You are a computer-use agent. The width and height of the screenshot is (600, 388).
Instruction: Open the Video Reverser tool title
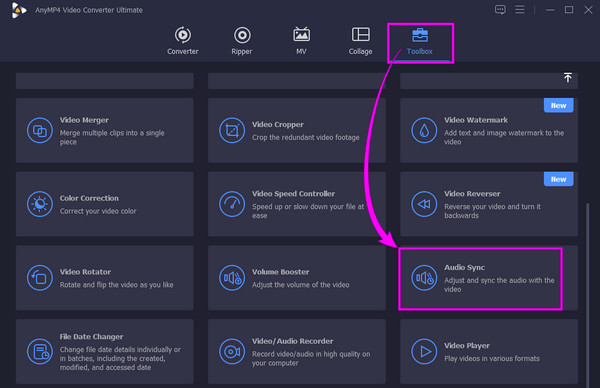[472, 194]
